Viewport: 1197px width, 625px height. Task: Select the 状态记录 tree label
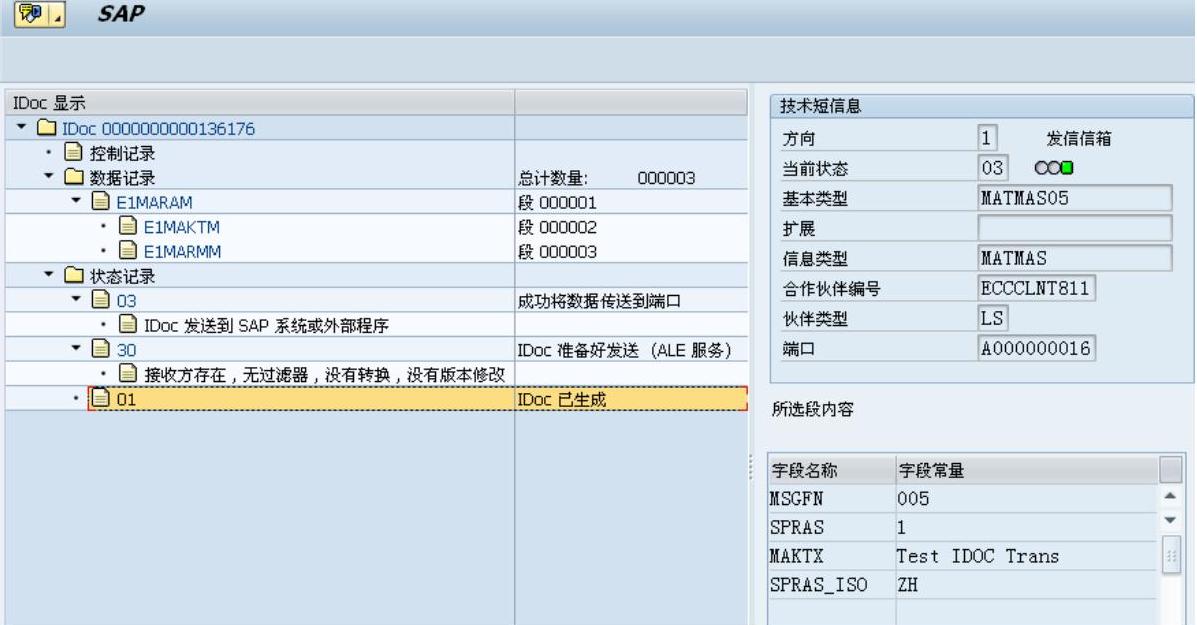[x=122, y=275]
